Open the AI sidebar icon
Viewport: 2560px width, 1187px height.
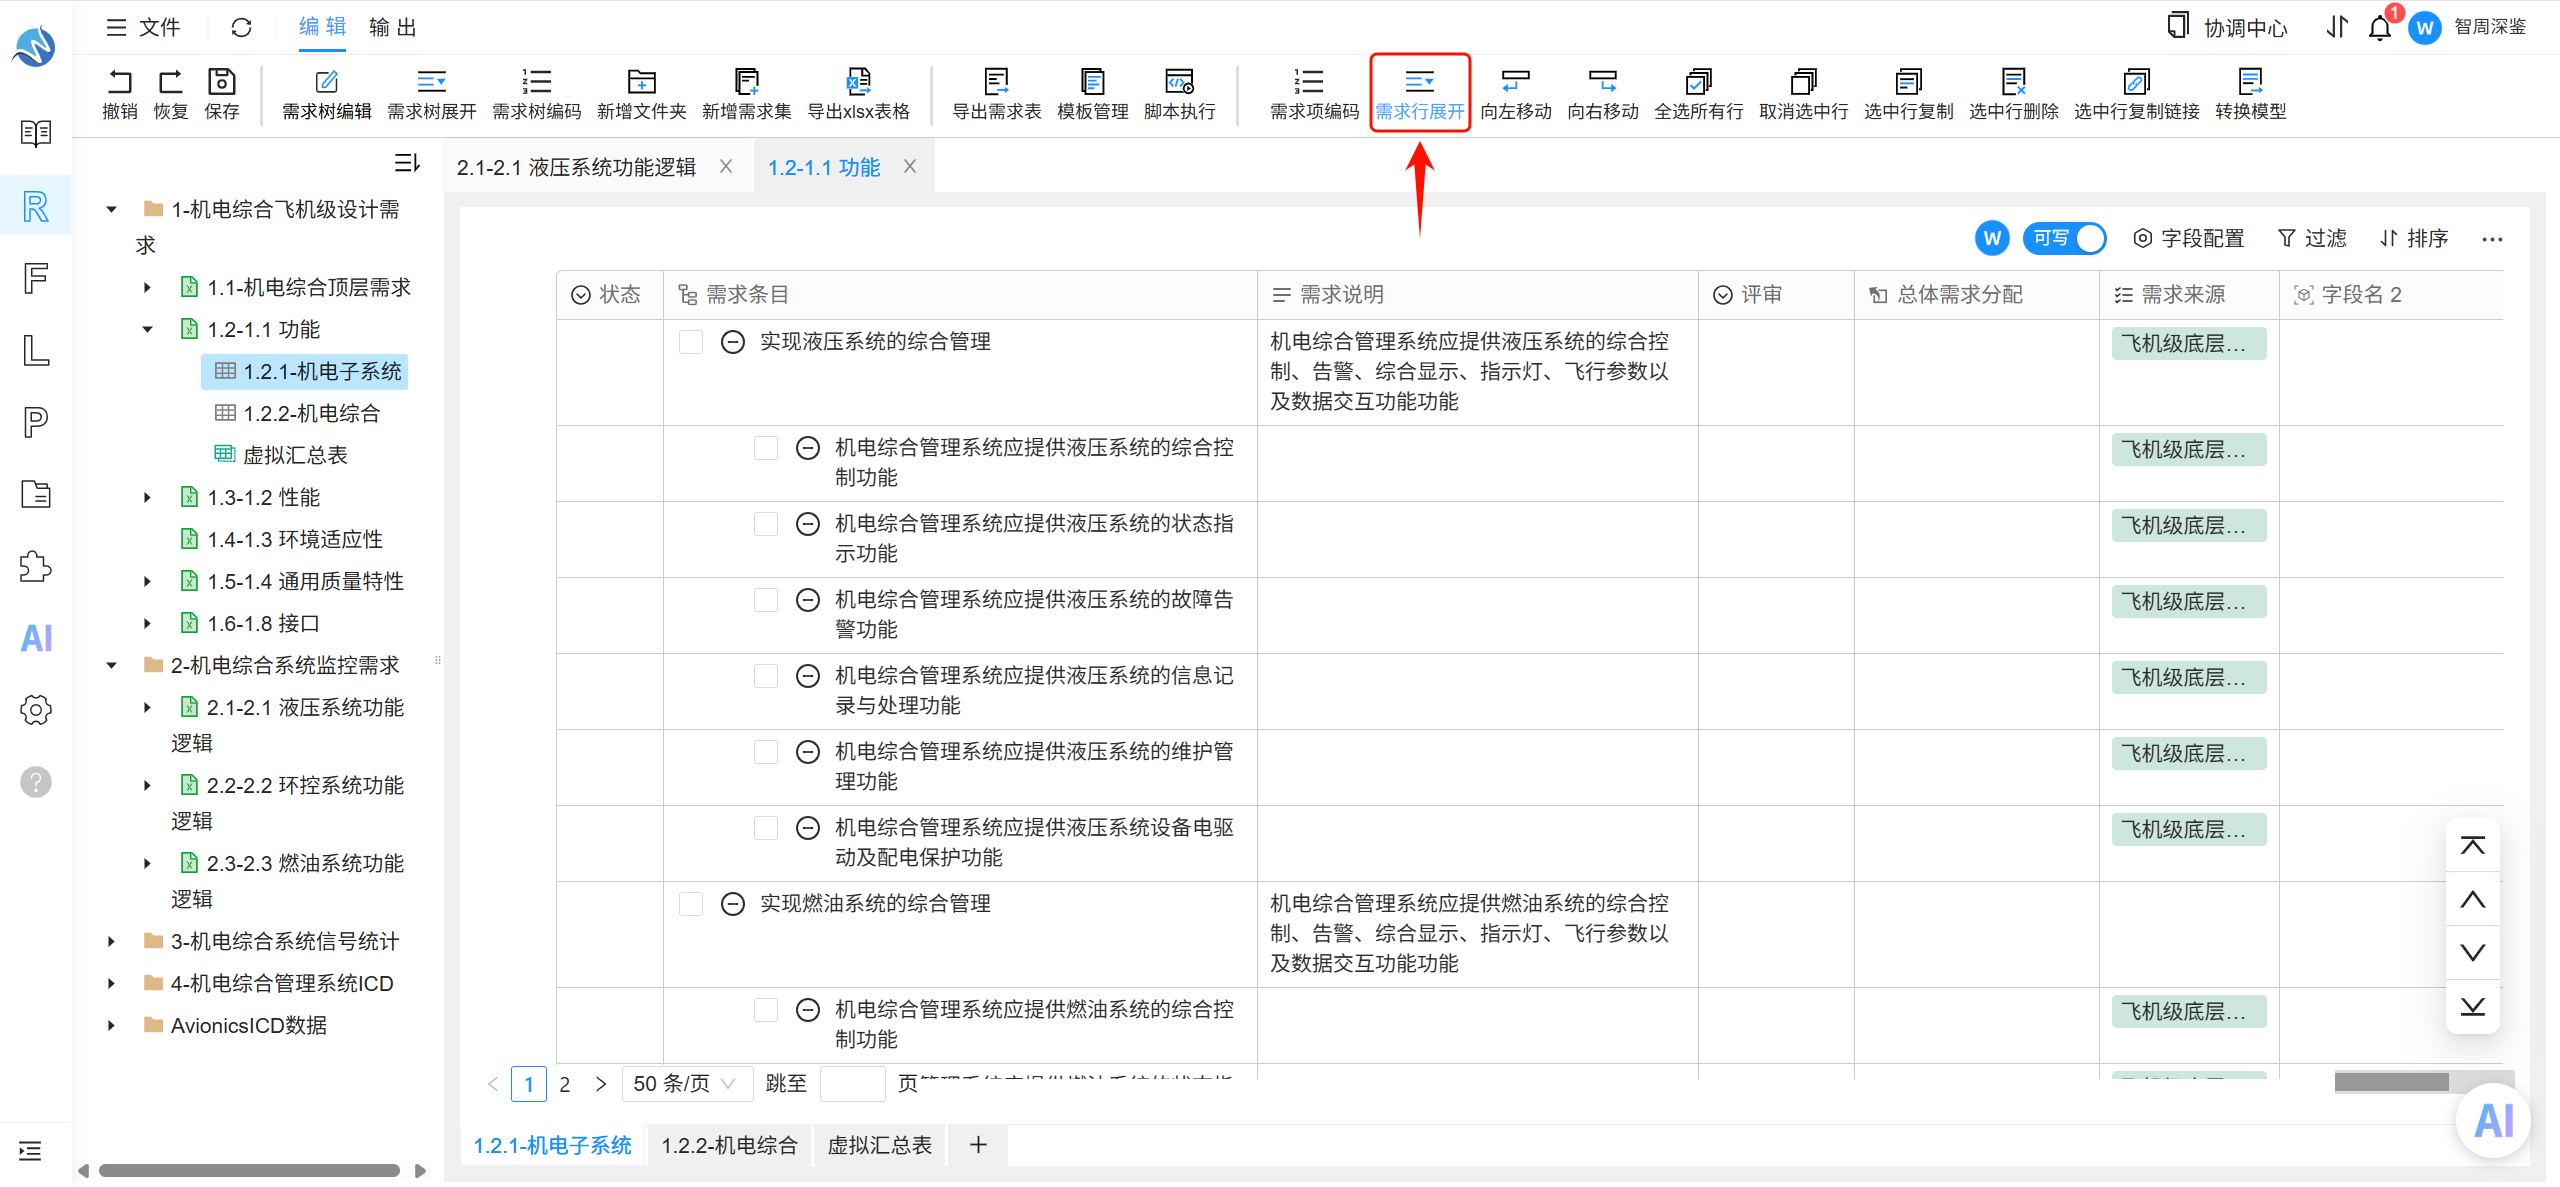coord(36,638)
